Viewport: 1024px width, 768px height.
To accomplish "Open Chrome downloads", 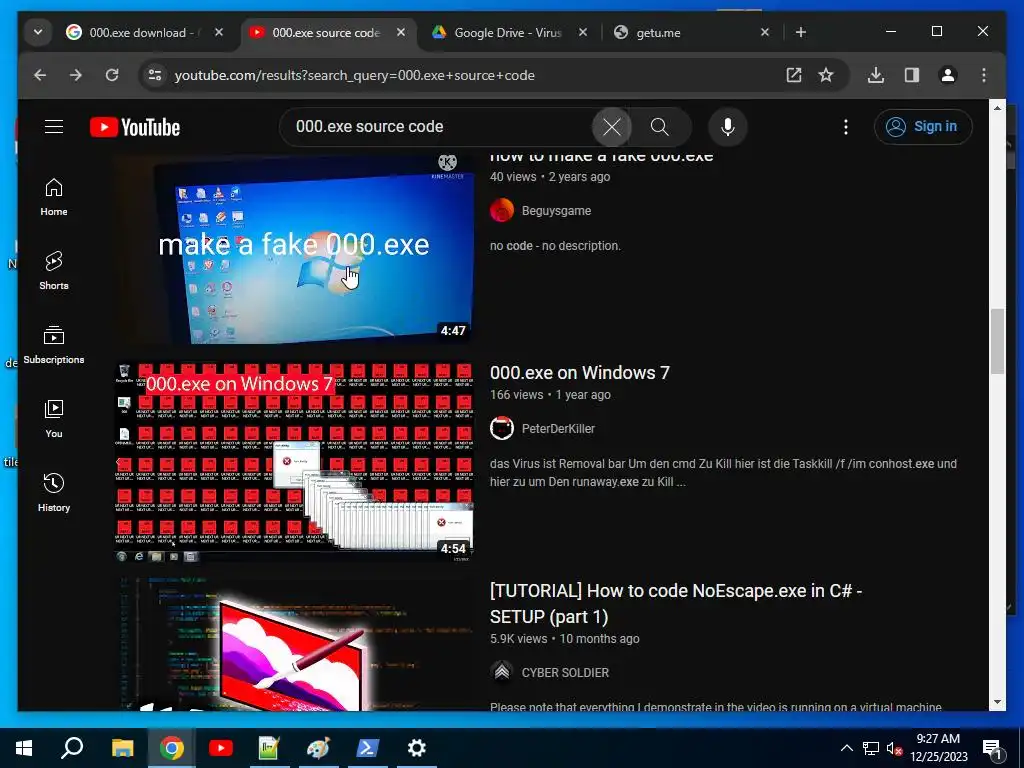I will pyautogui.click(x=876, y=75).
